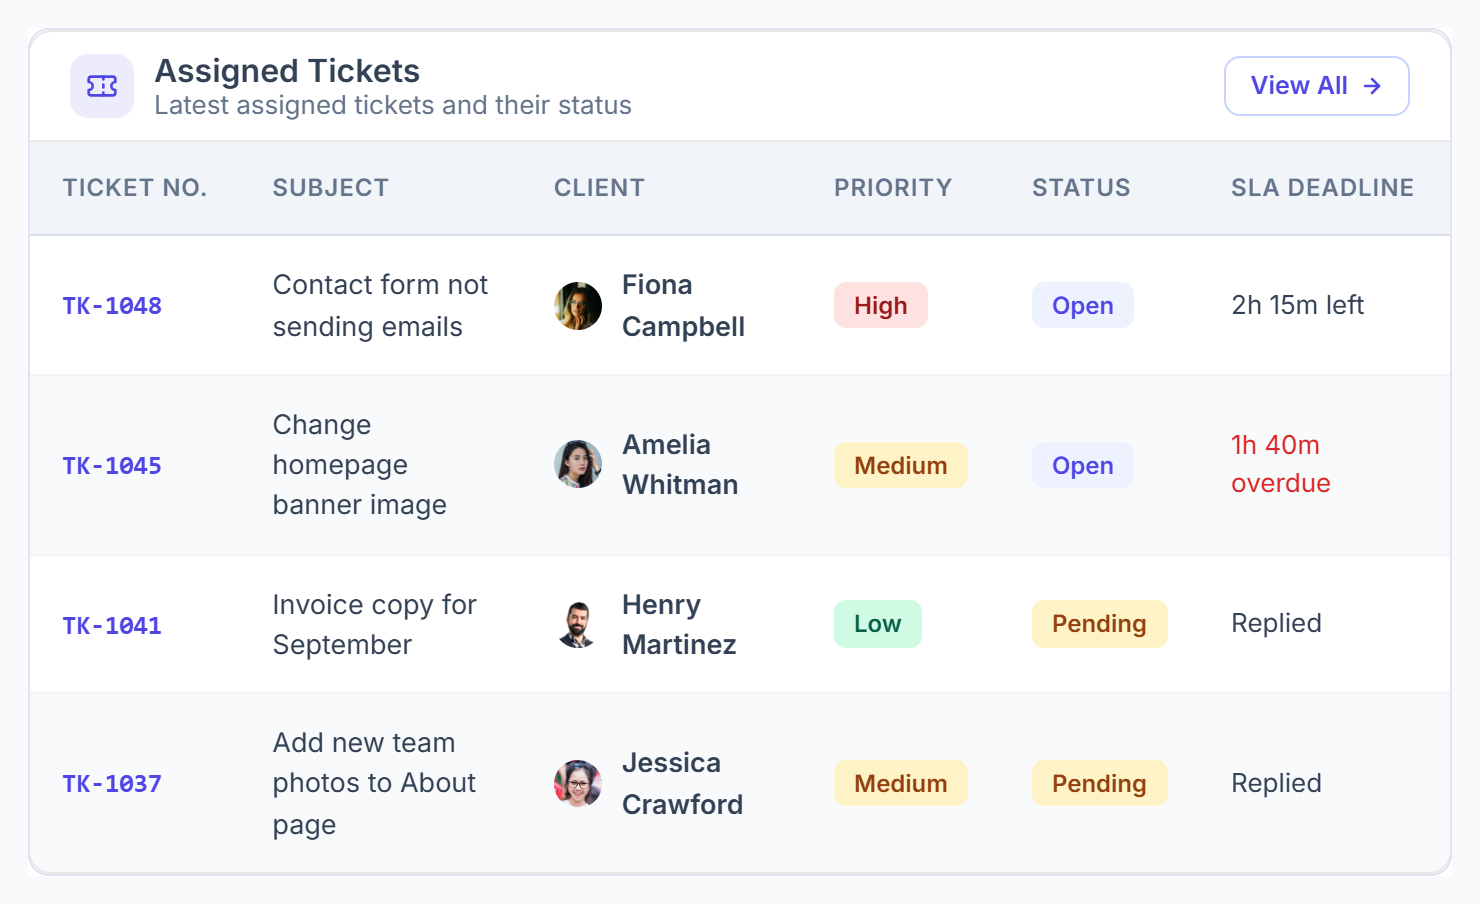Click Fiona Campbell's avatar photo
The width and height of the screenshot is (1480, 904).
click(x=578, y=306)
